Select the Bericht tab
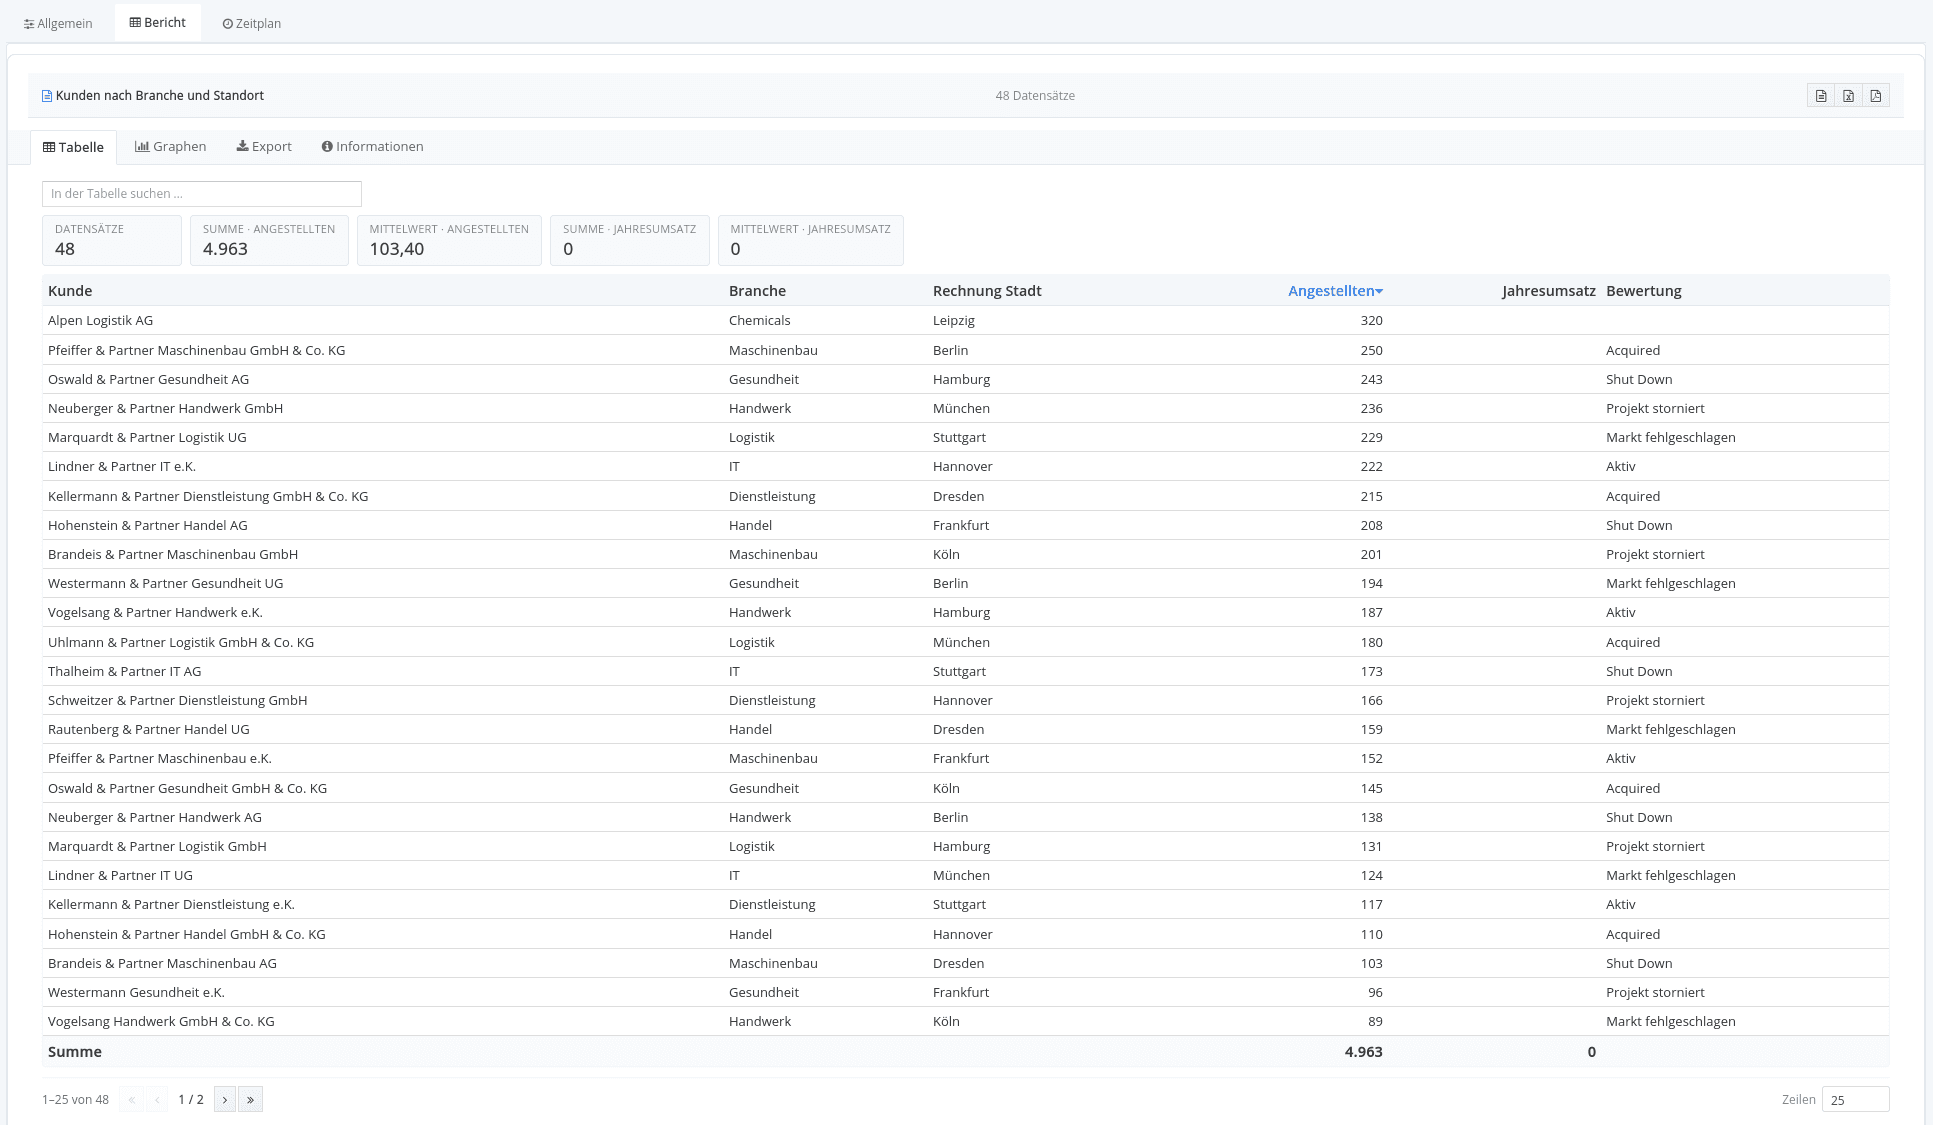Viewport: 1933px width, 1125px height. coord(158,22)
